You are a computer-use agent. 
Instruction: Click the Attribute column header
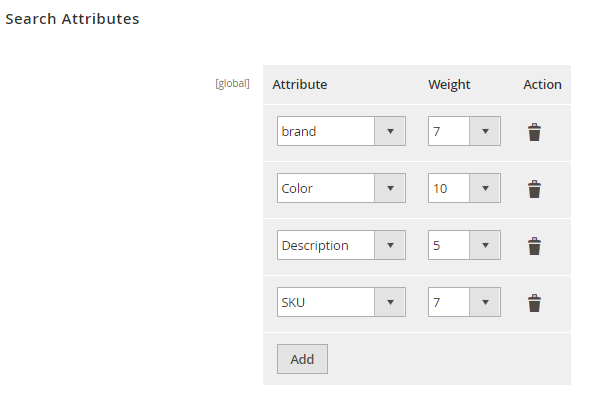[299, 85]
